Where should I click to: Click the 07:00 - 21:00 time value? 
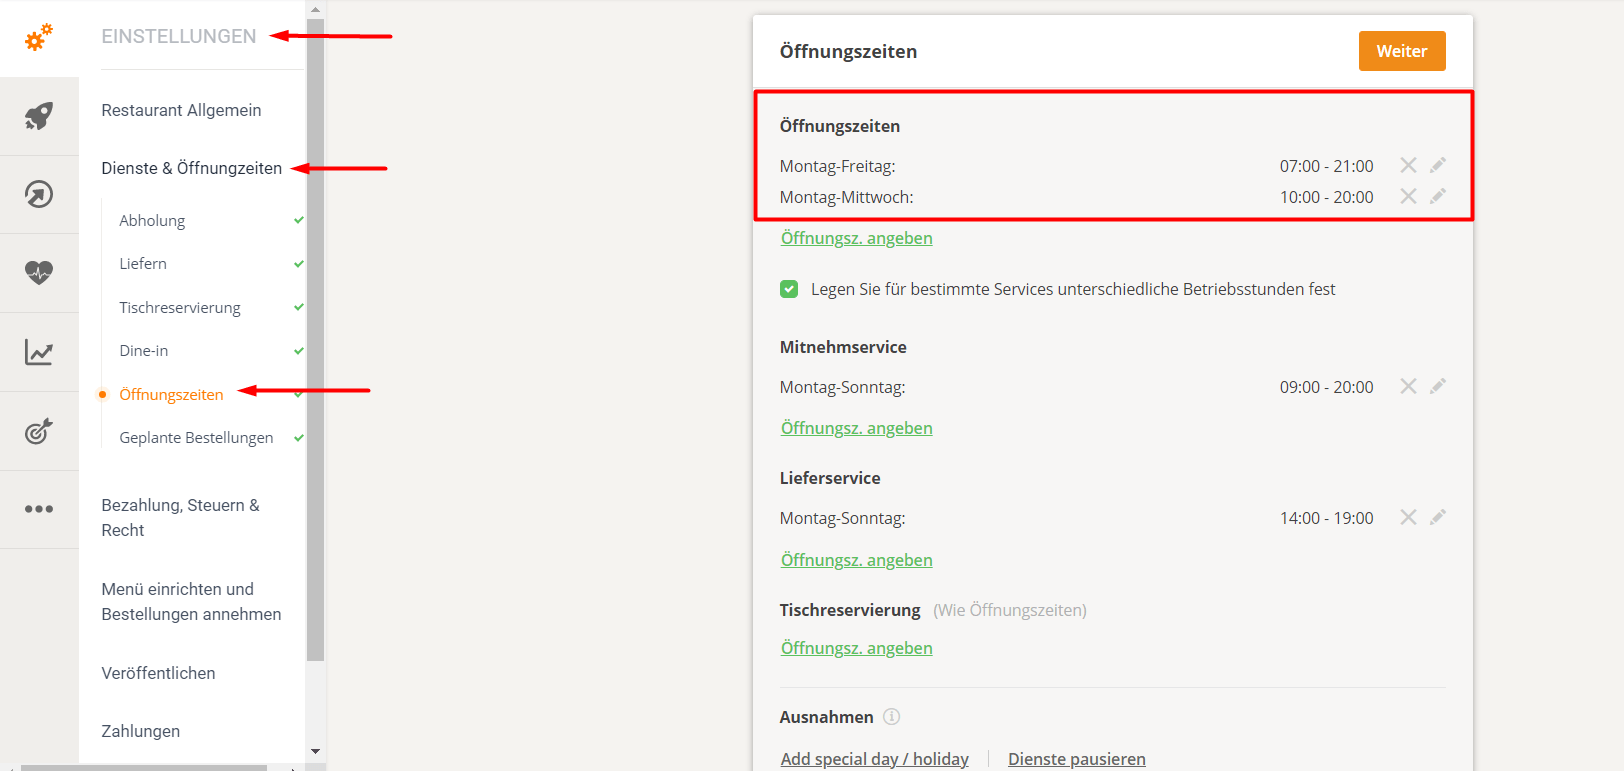coord(1327,166)
